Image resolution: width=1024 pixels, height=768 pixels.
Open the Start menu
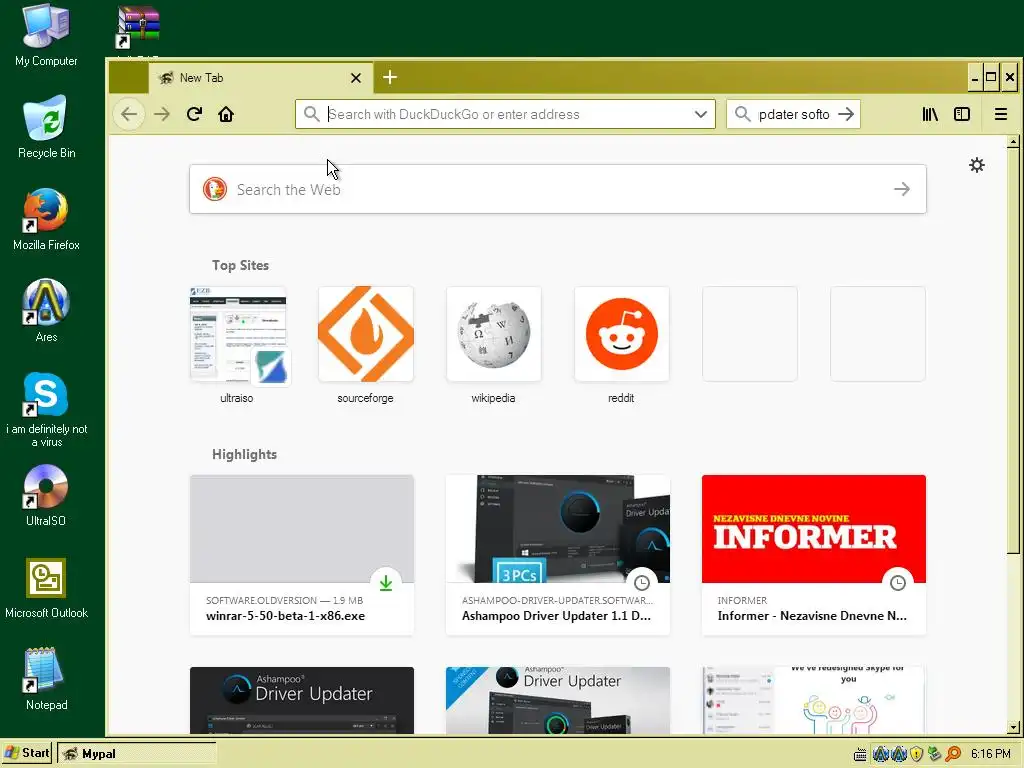click(27, 753)
